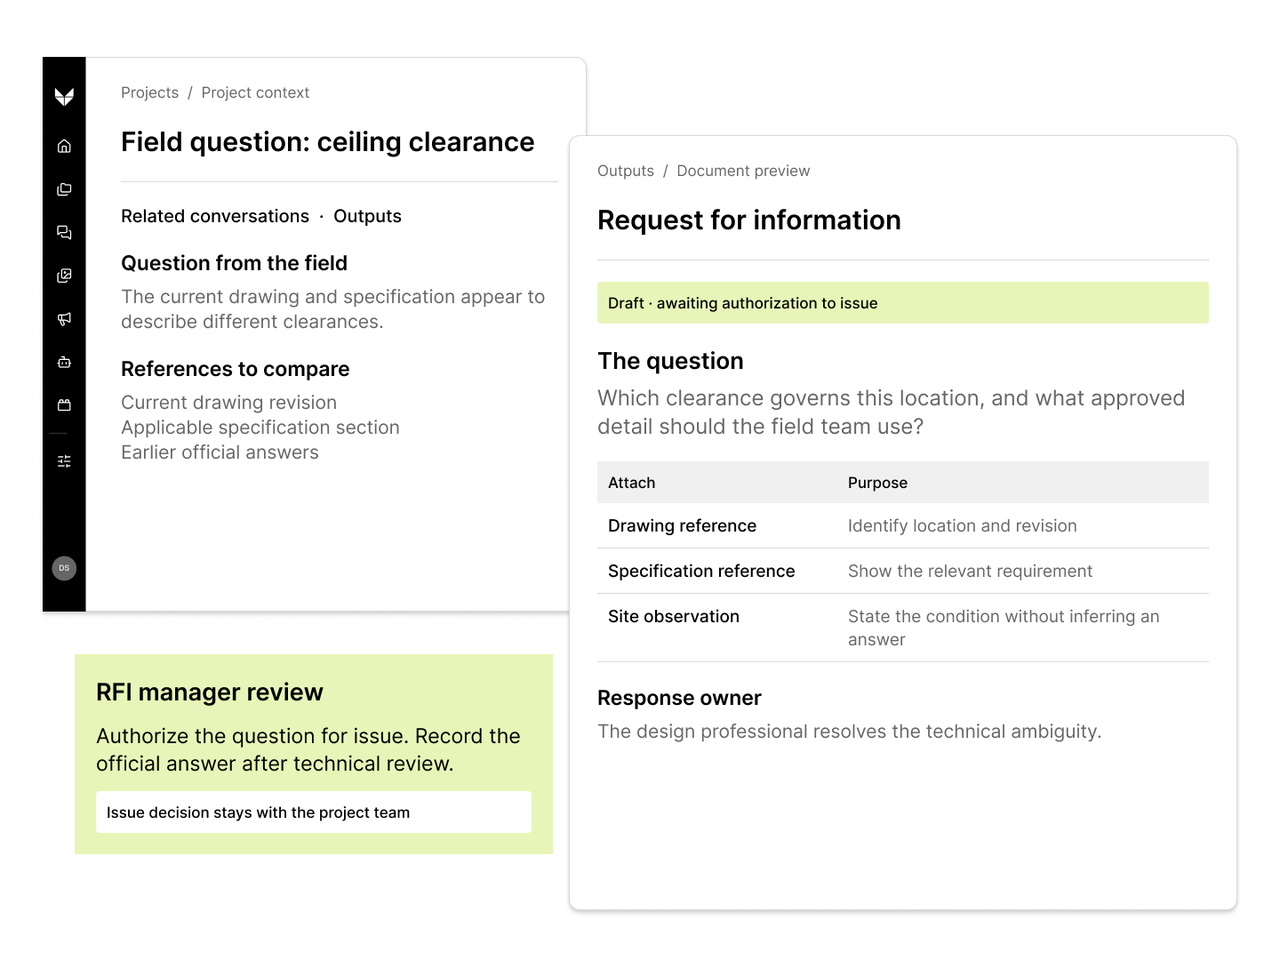
Task: Open the robot assistant icon
Action: 64,362
